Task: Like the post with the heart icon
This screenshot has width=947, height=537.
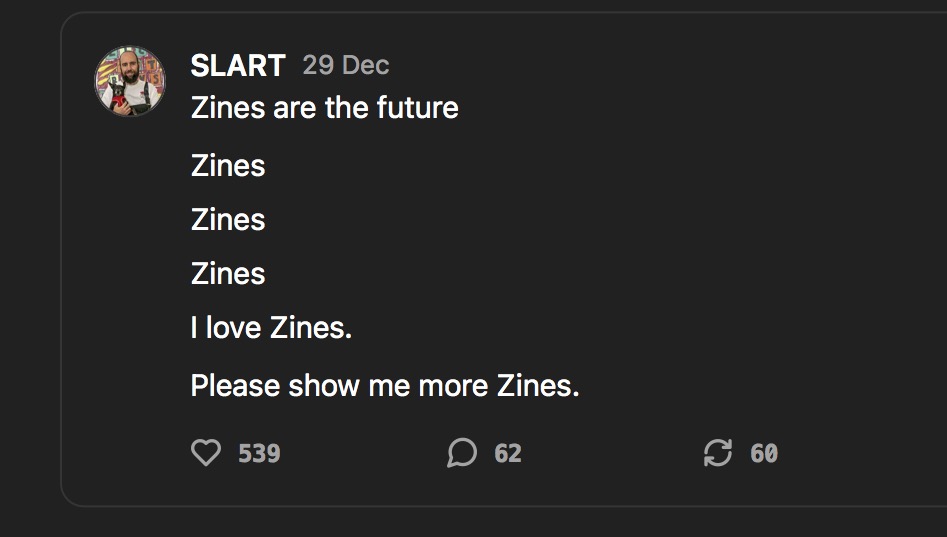Action: [x=206, y=452]
